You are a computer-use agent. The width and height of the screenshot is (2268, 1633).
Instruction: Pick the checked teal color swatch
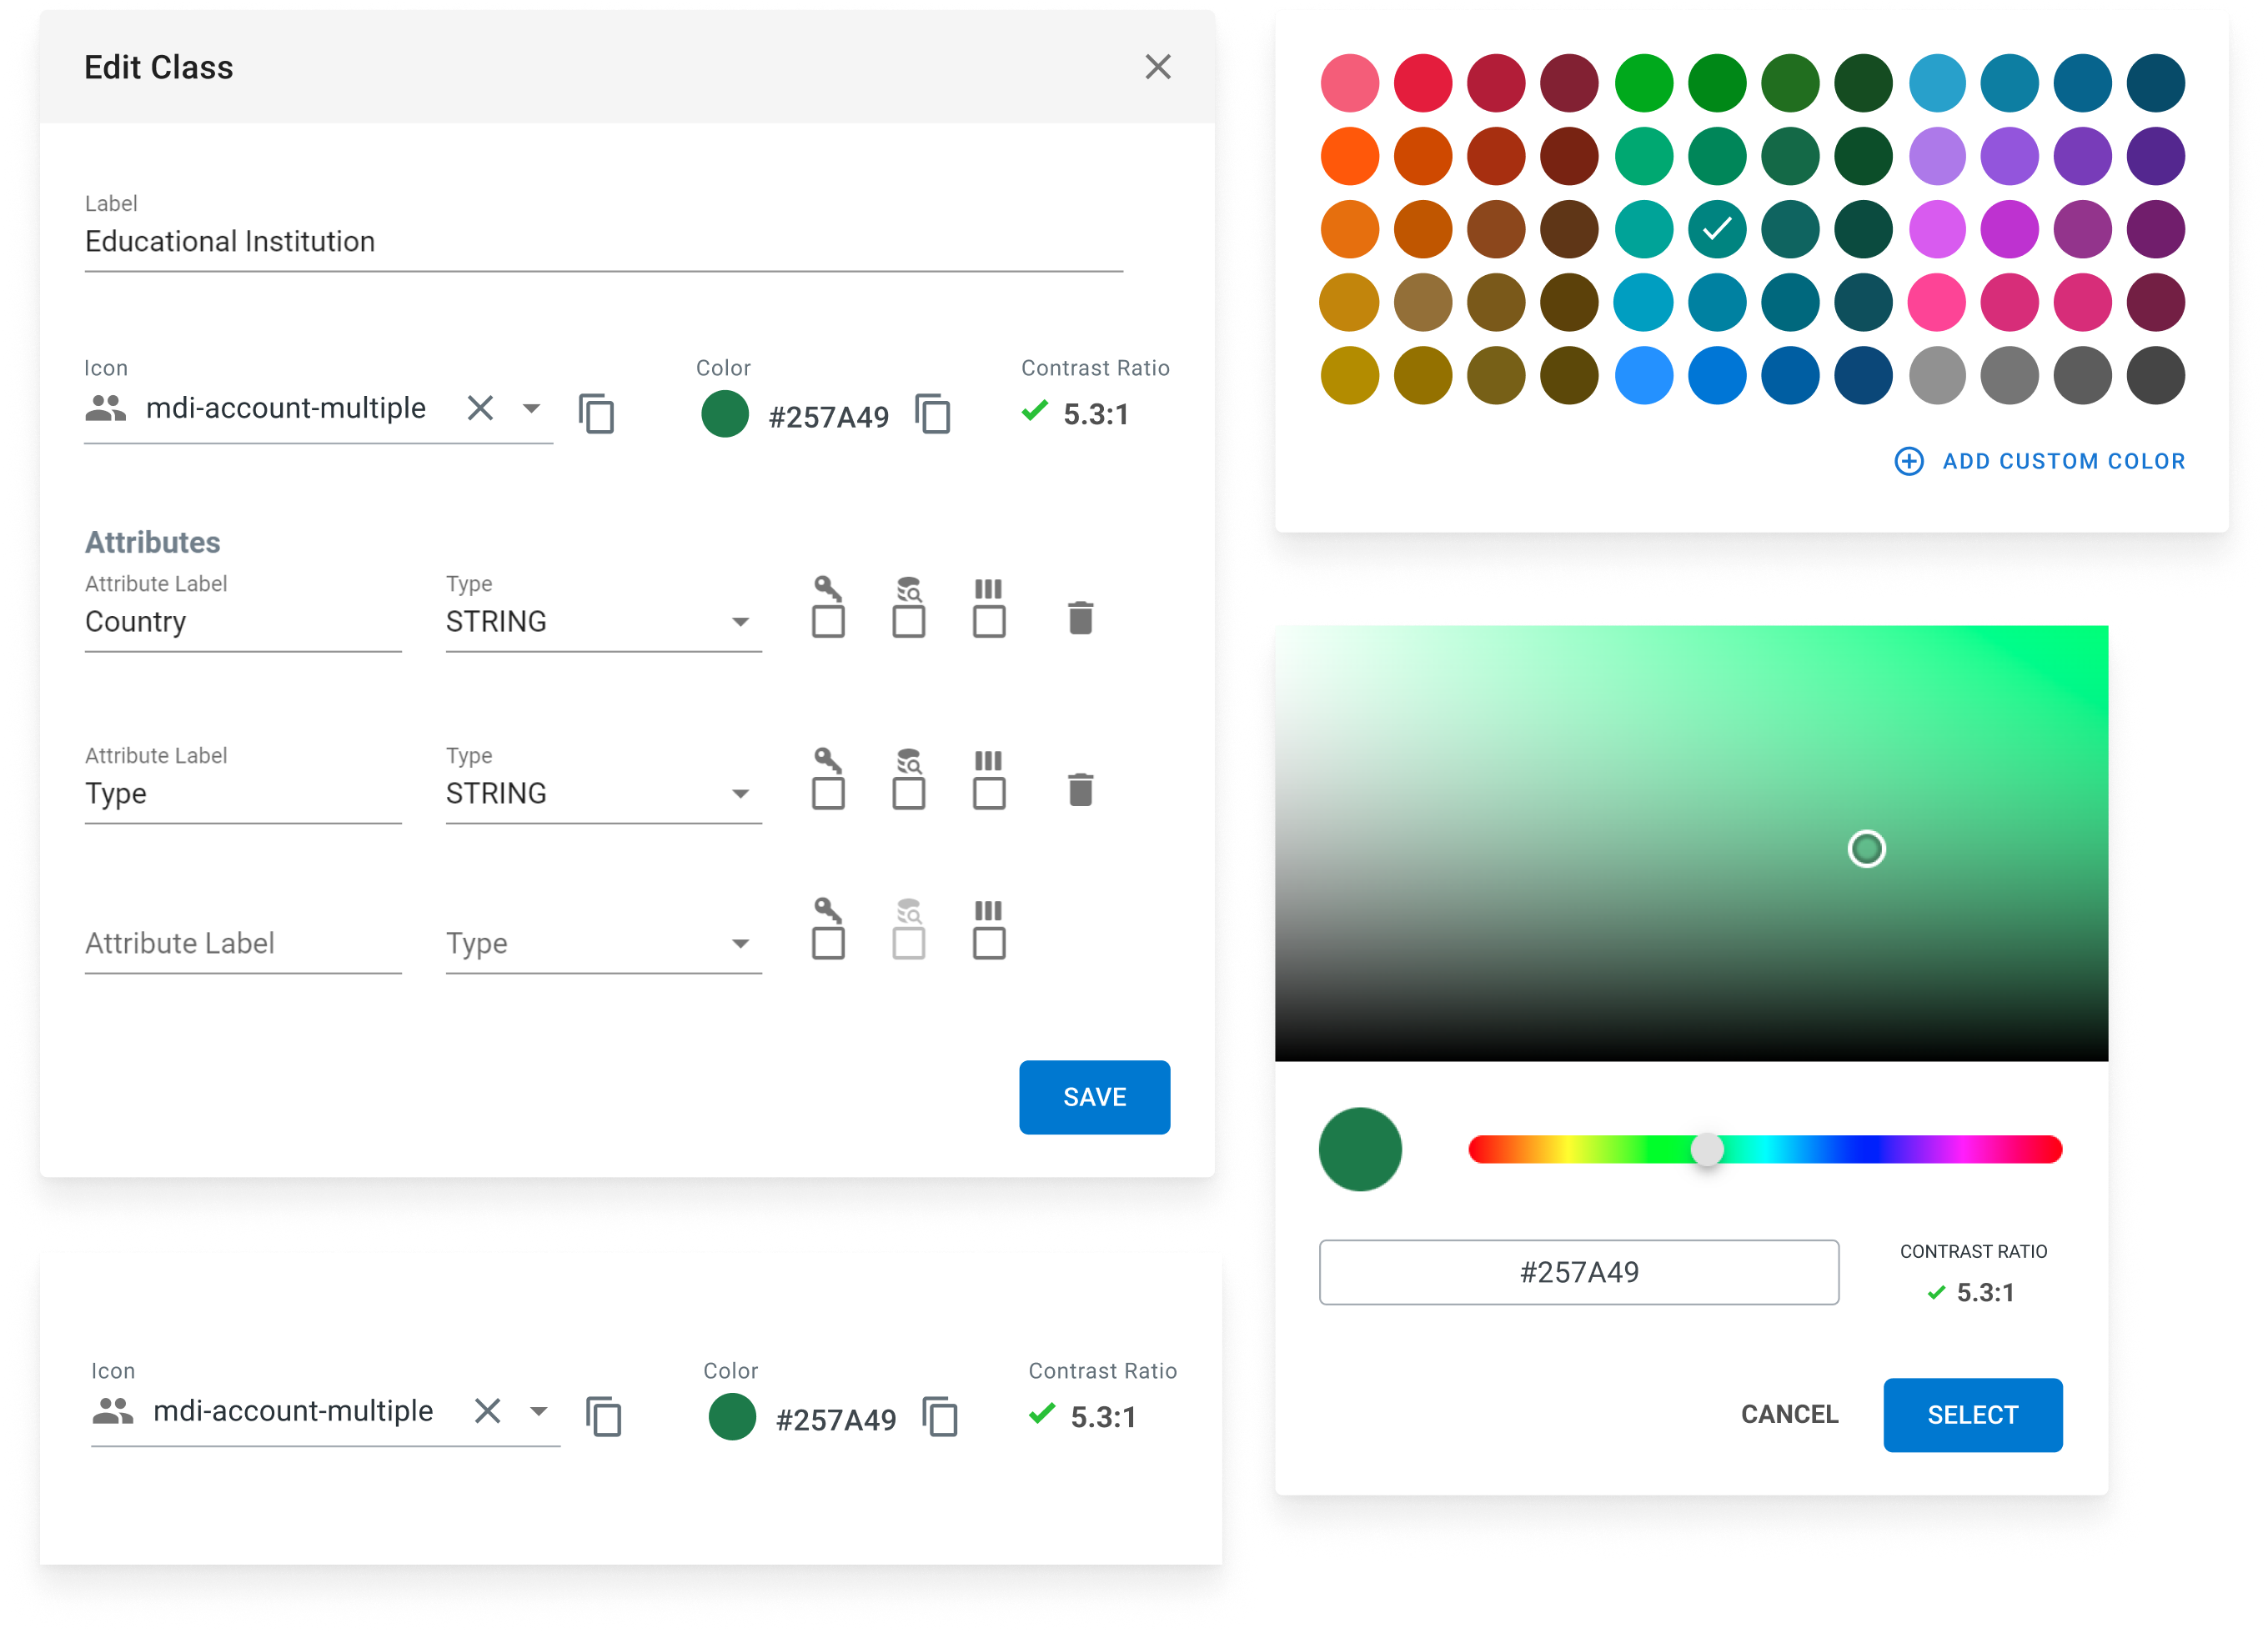[1716, 229]
